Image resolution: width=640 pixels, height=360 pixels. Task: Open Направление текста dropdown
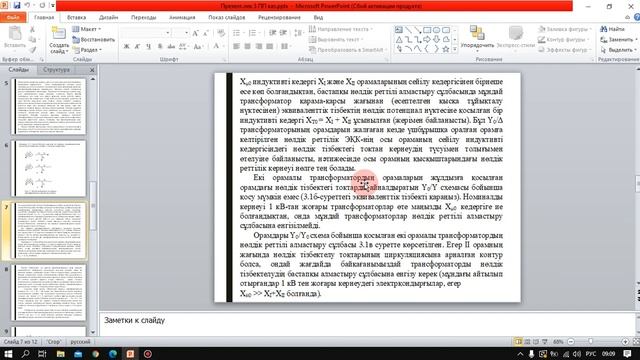point(340,29)
